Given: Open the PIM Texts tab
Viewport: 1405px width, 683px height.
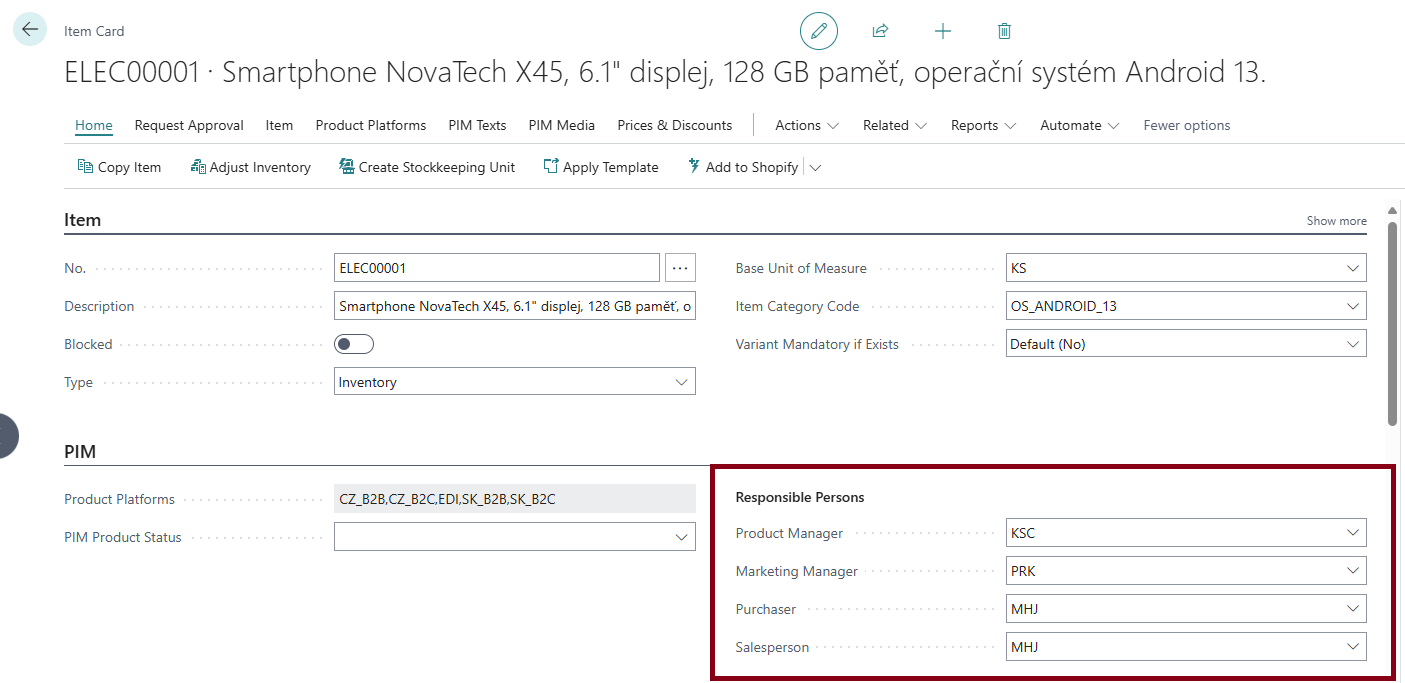Looking at the screenshot, I should click(477, 125).
